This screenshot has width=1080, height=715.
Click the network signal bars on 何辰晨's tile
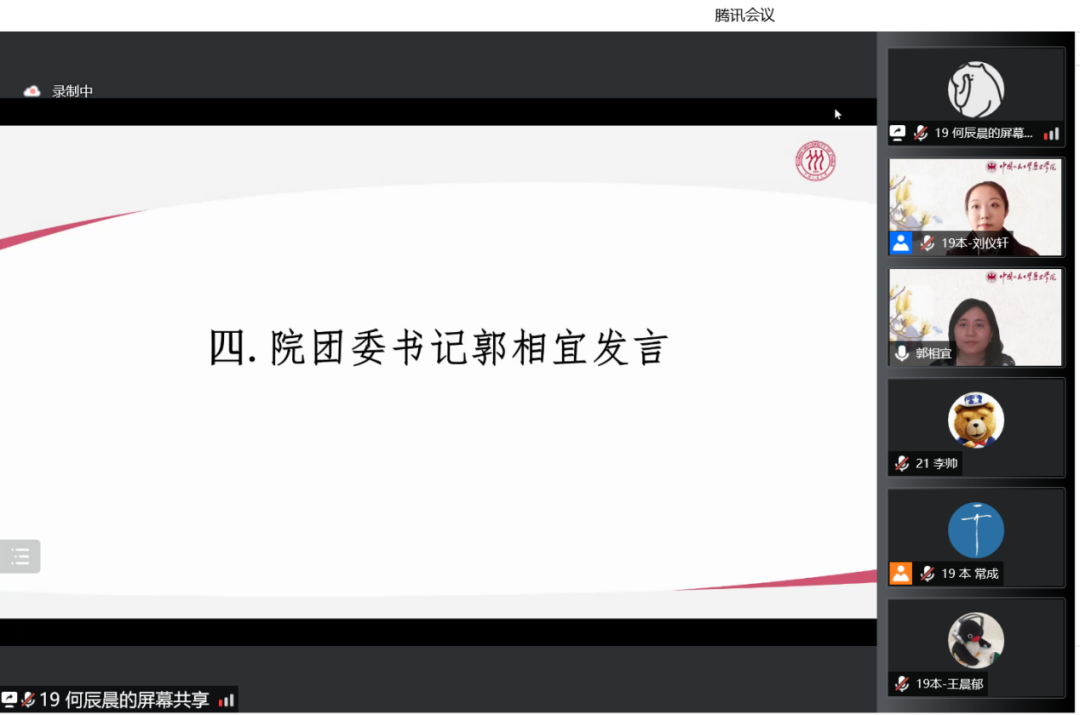[1051, 133]
